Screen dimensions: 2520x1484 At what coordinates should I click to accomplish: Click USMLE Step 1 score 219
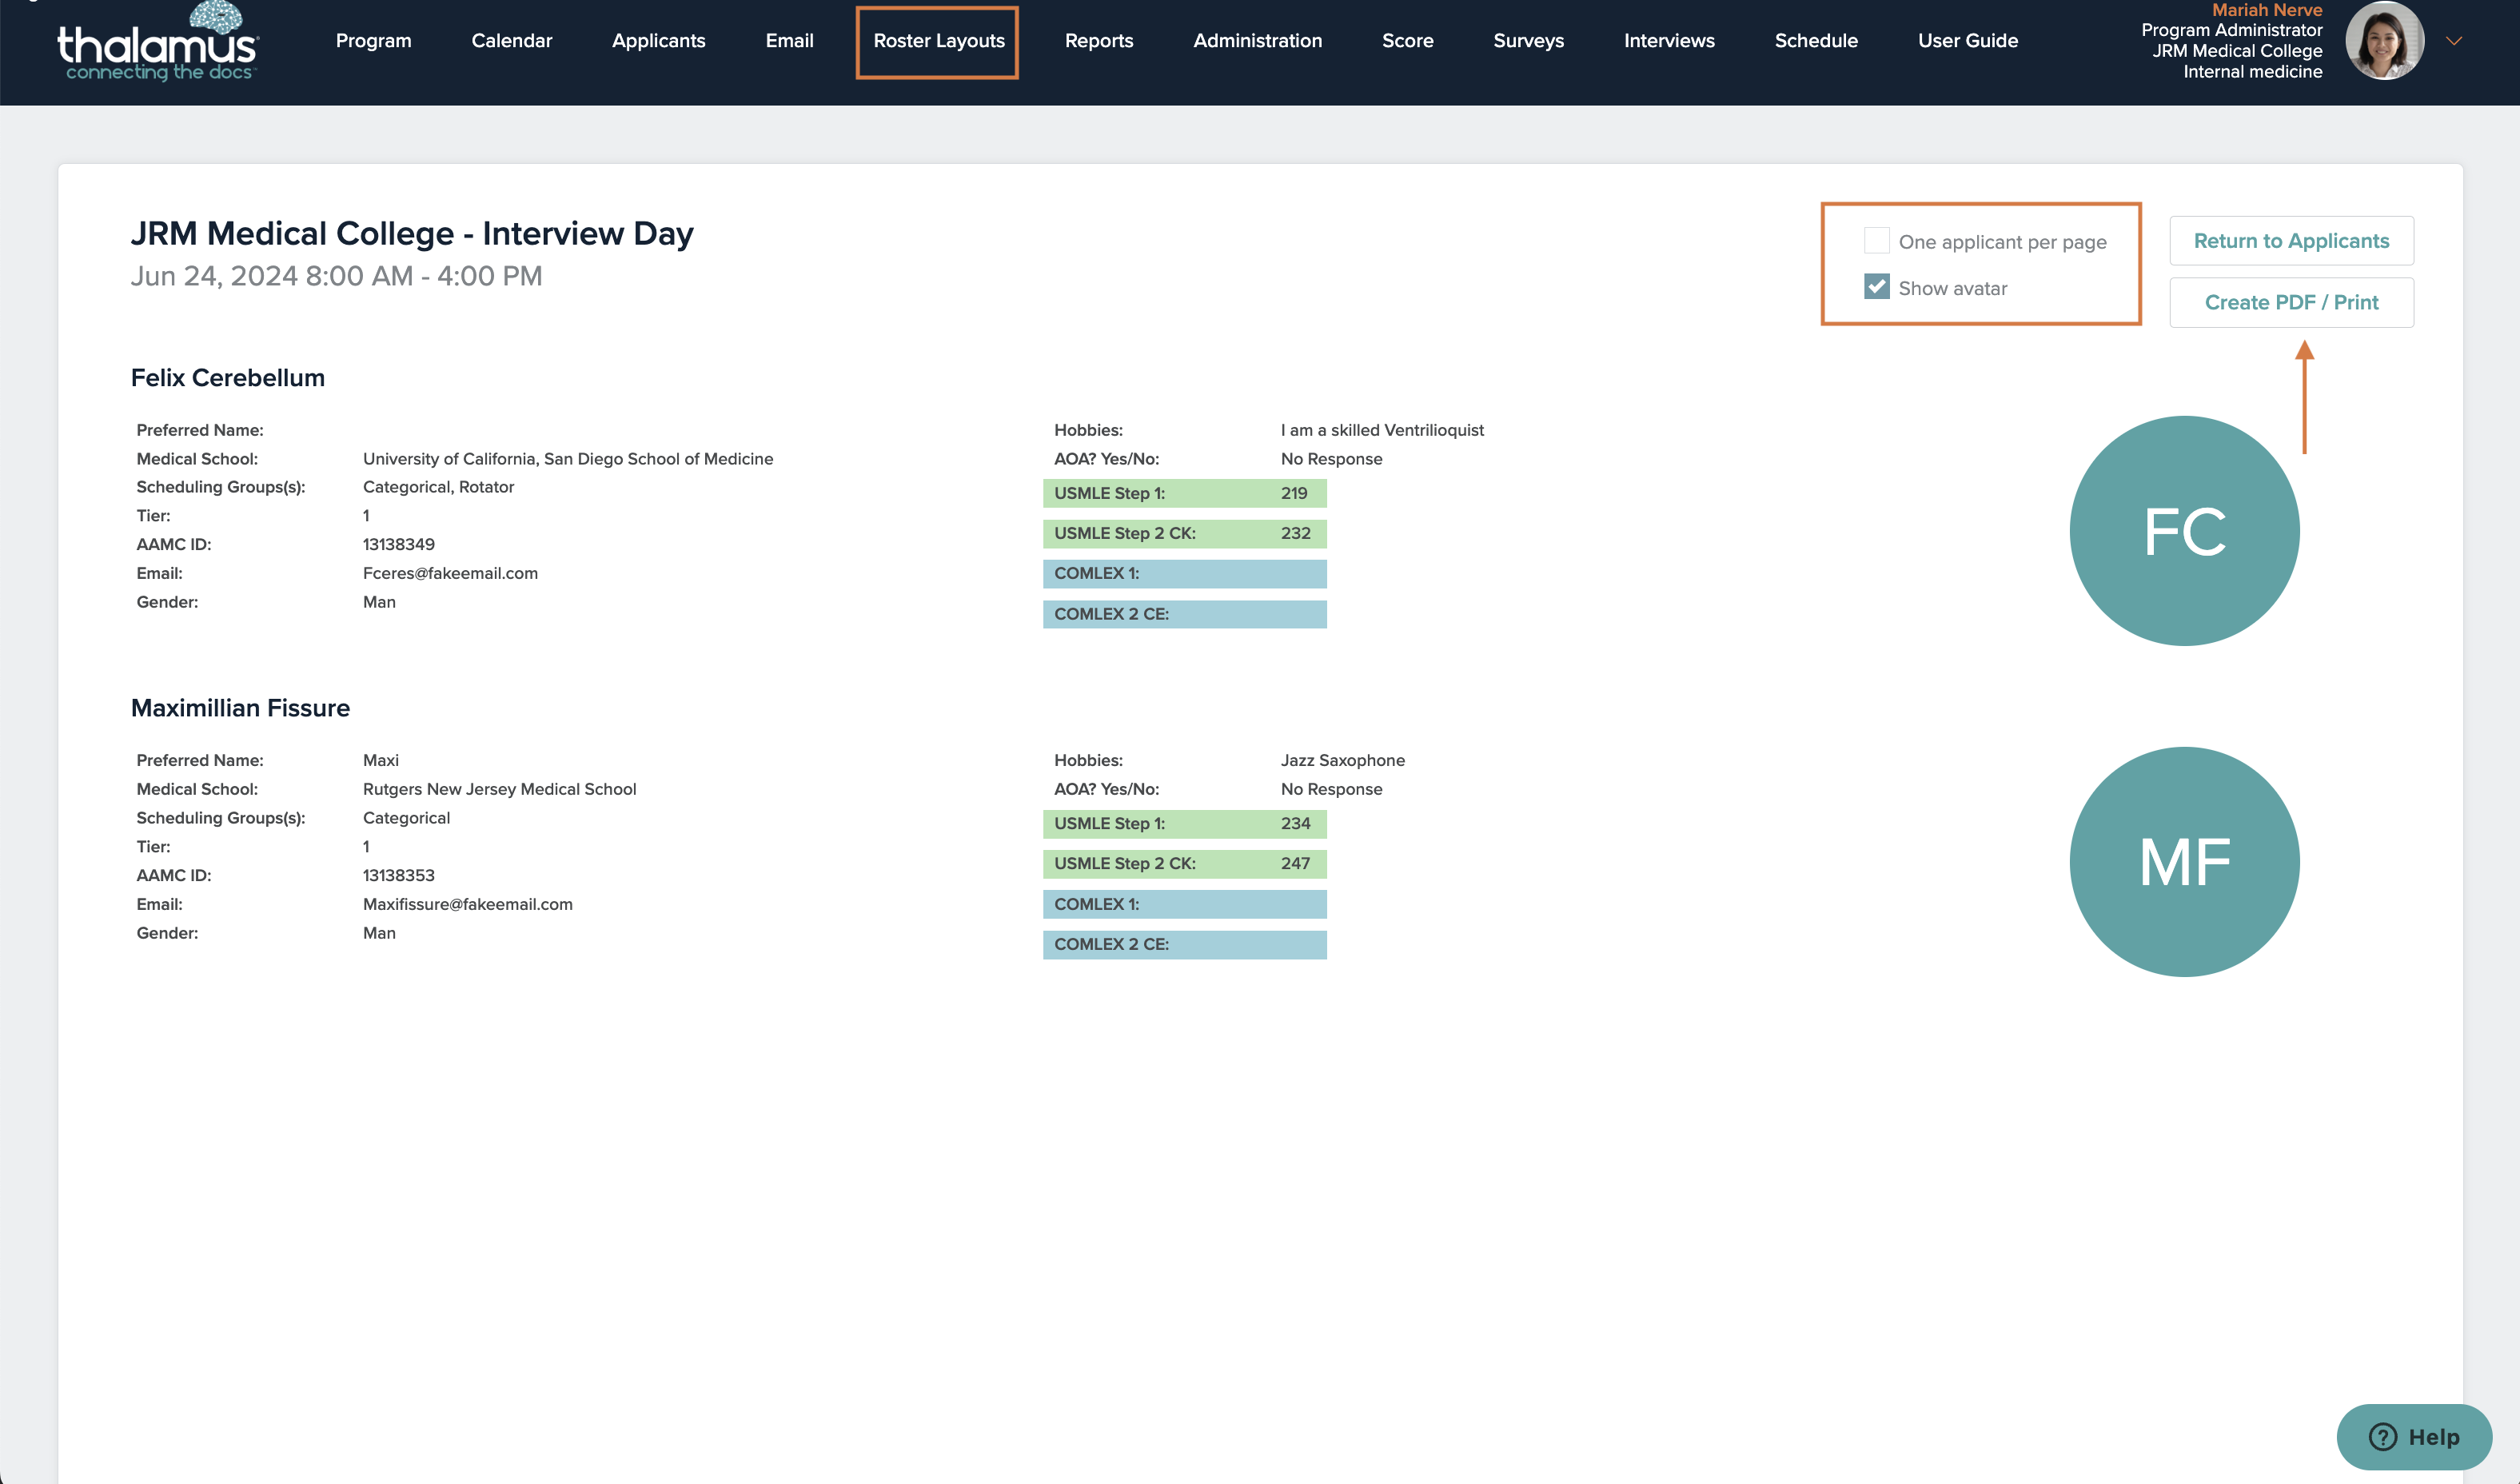pyautogui.click(x=1294, y=493)
